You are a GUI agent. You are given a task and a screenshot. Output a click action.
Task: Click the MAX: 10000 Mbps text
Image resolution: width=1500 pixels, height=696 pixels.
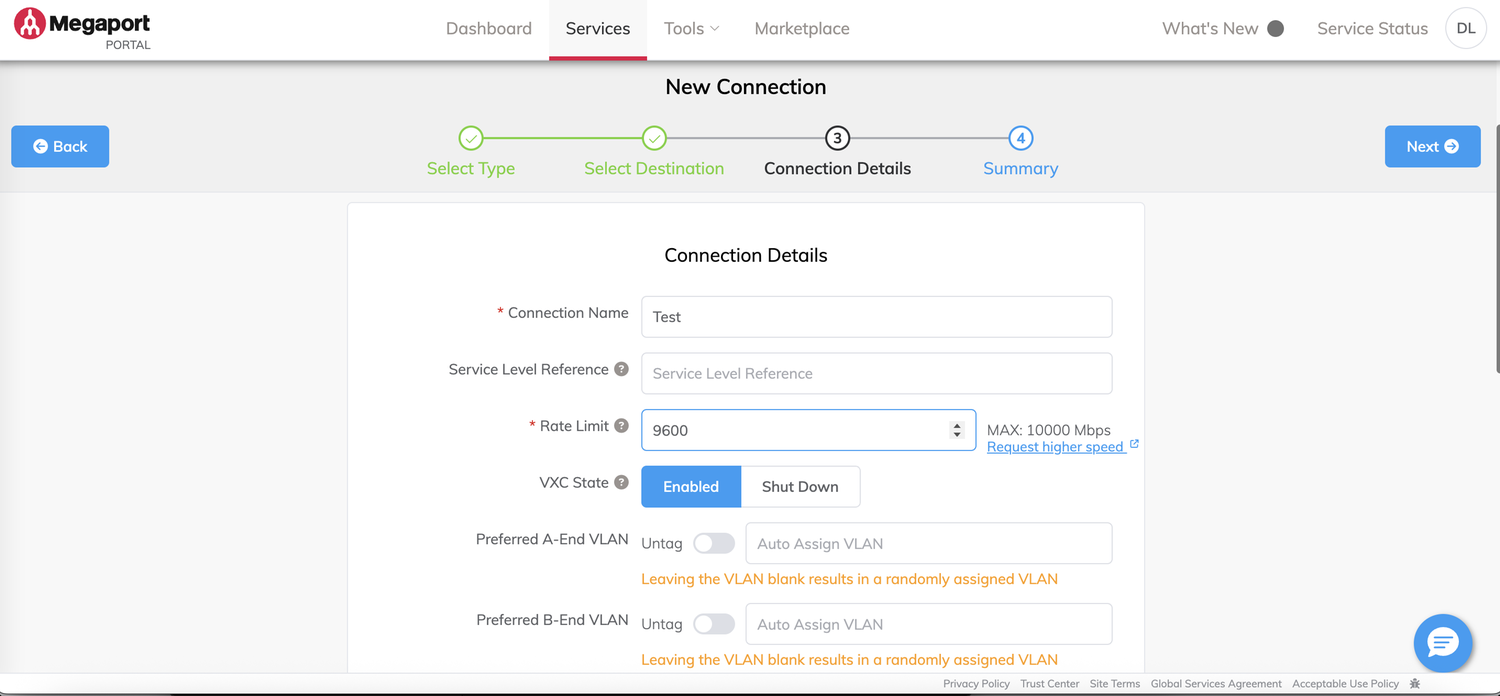coord(1049,430)
